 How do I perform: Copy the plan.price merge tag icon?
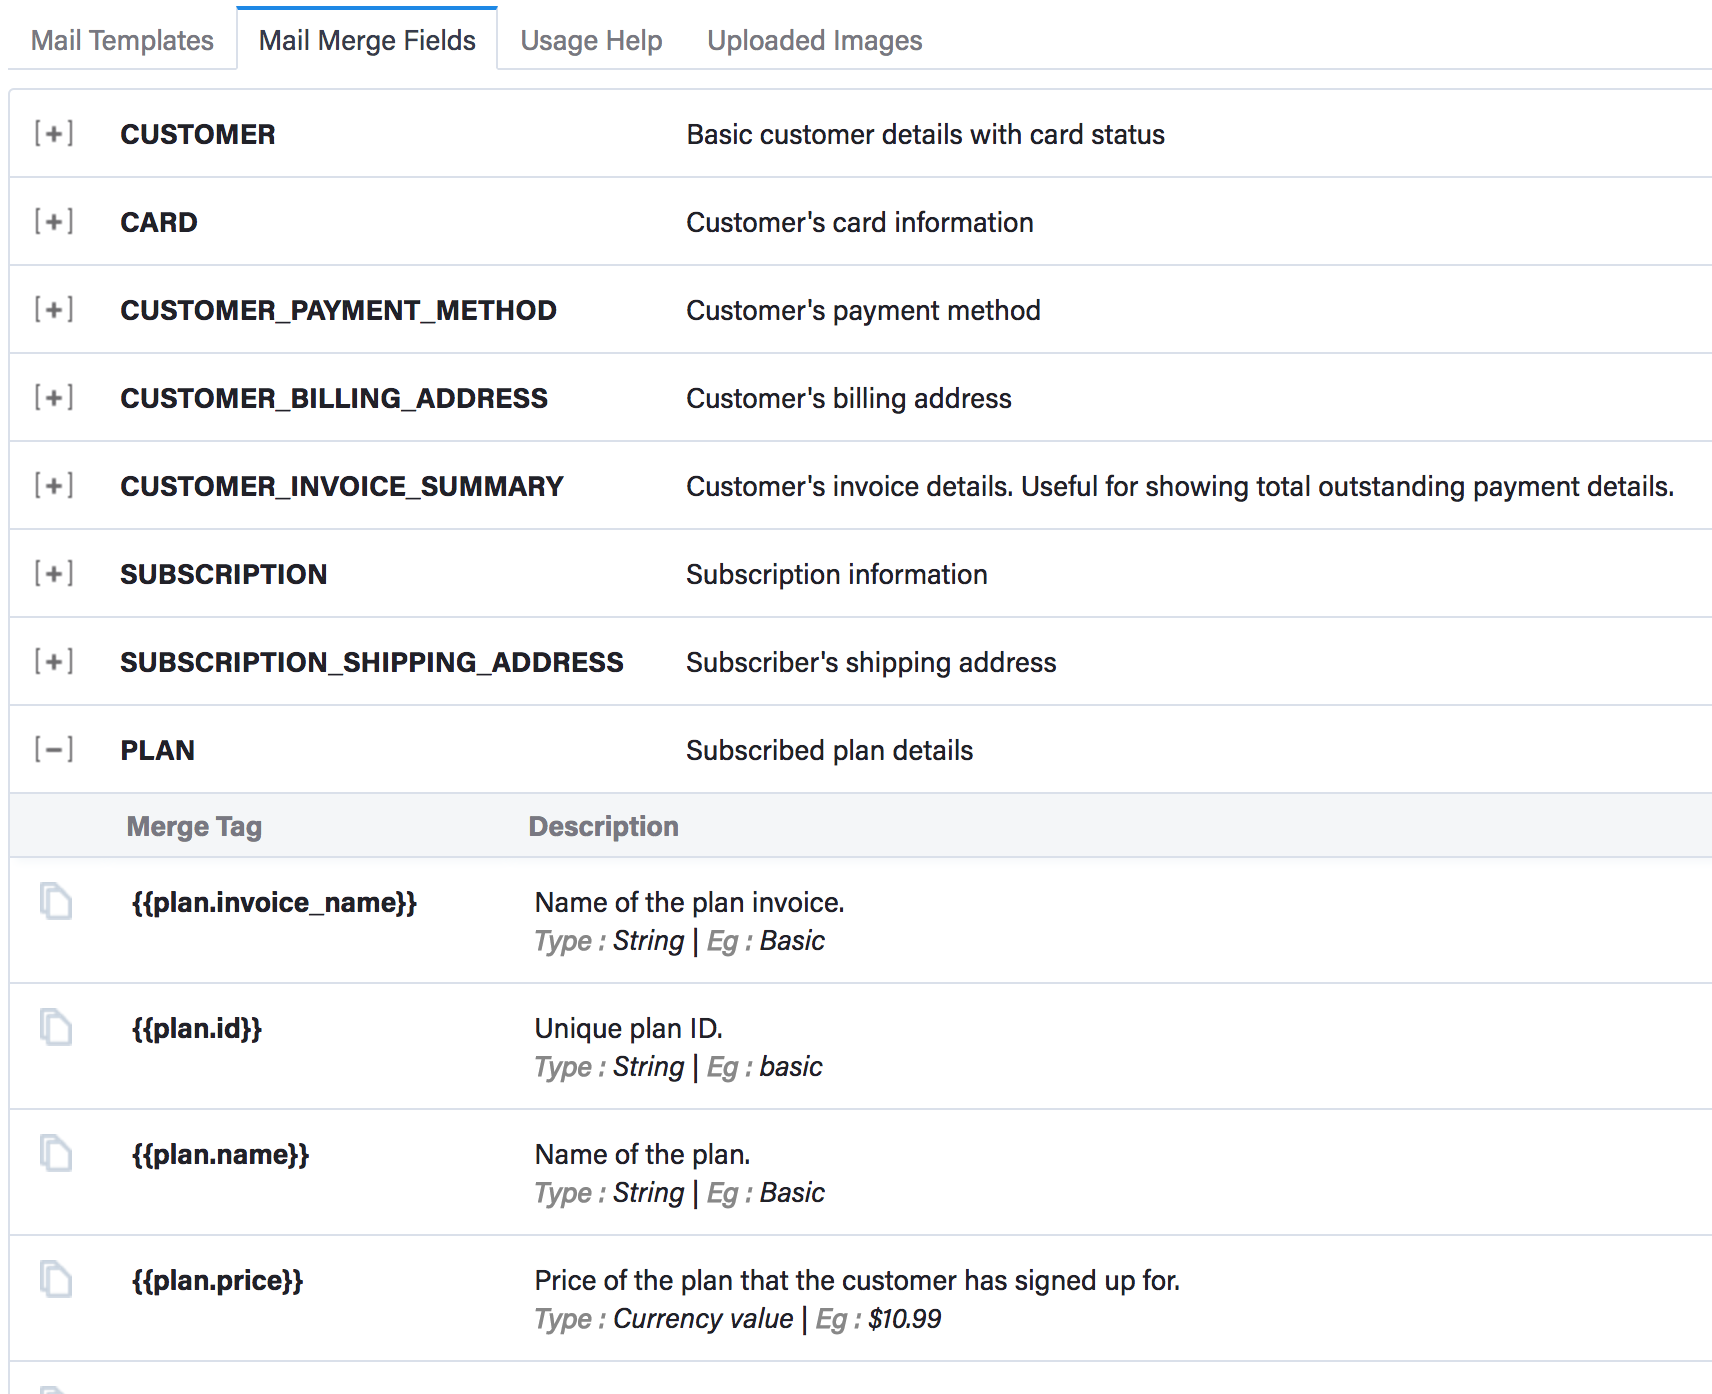(56, 1279)
